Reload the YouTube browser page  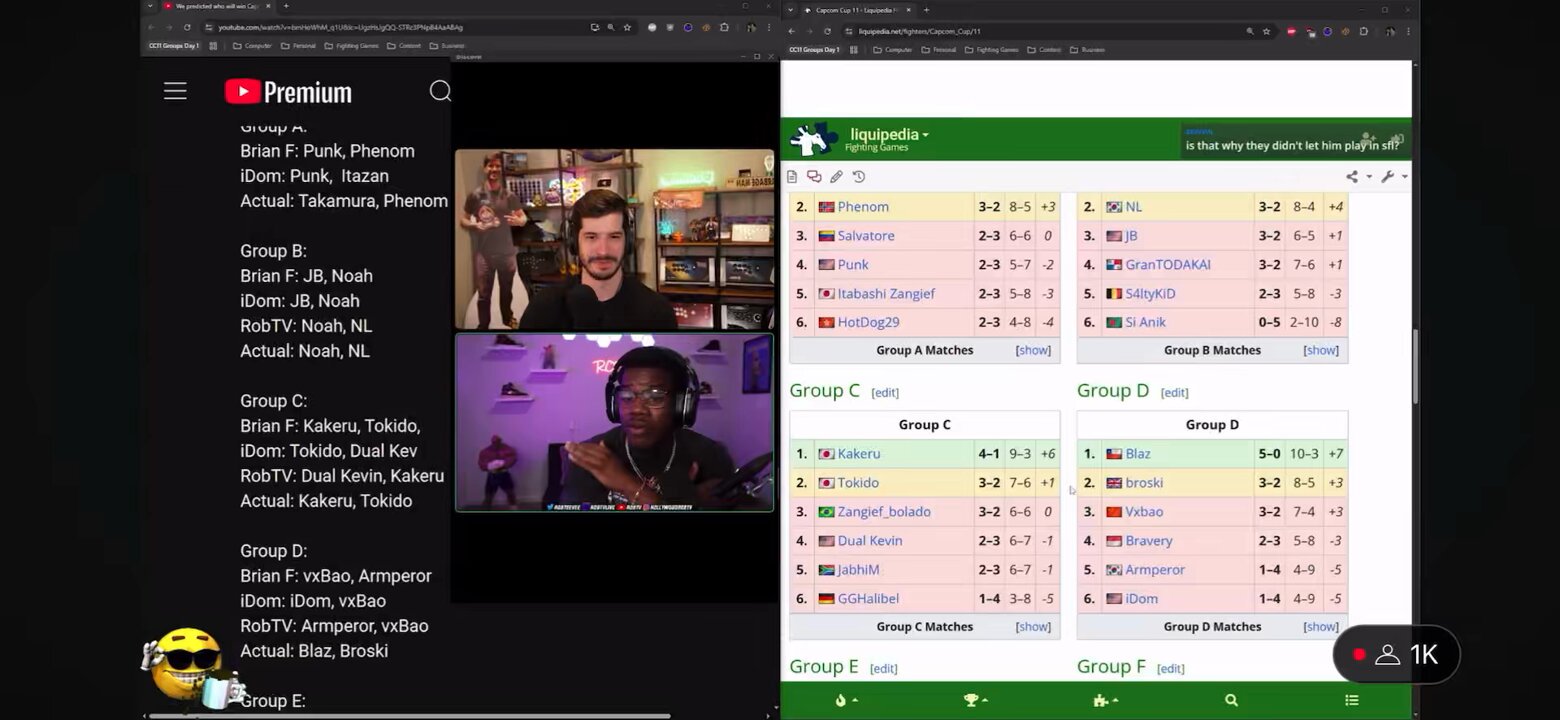tap(187, 27)
